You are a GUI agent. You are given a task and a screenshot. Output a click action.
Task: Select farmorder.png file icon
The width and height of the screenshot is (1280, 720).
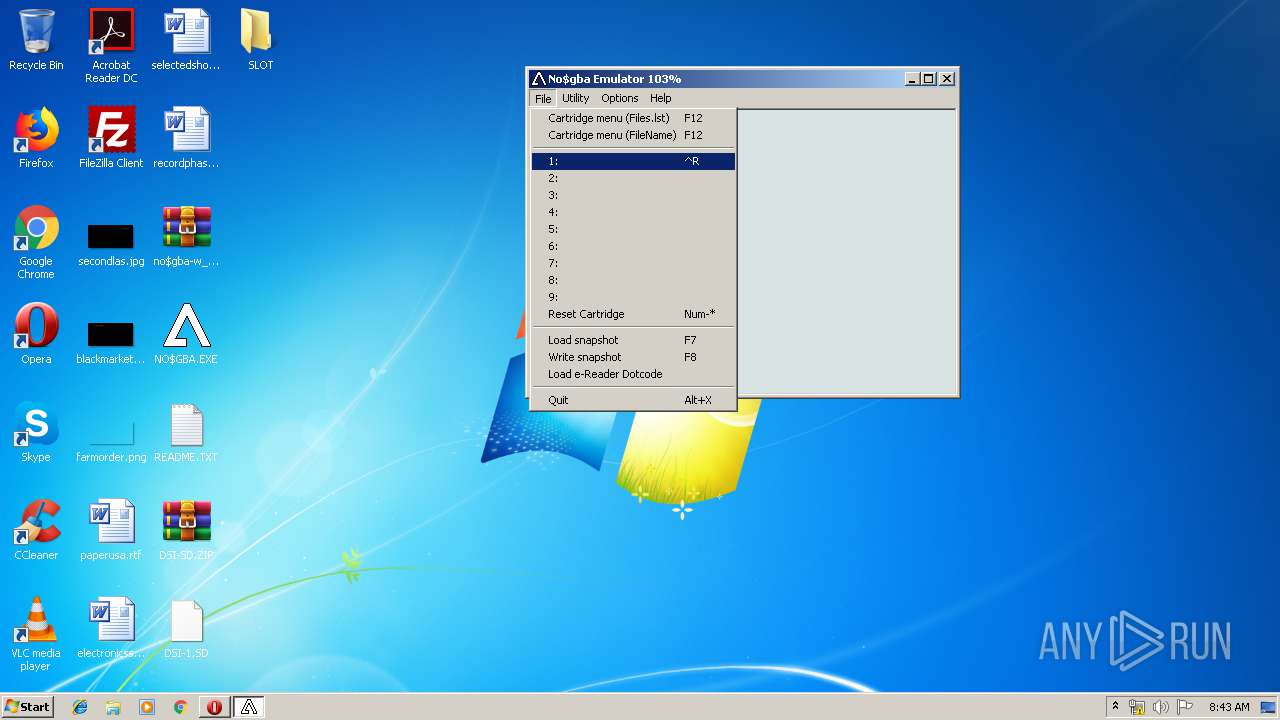pos(111,438)
